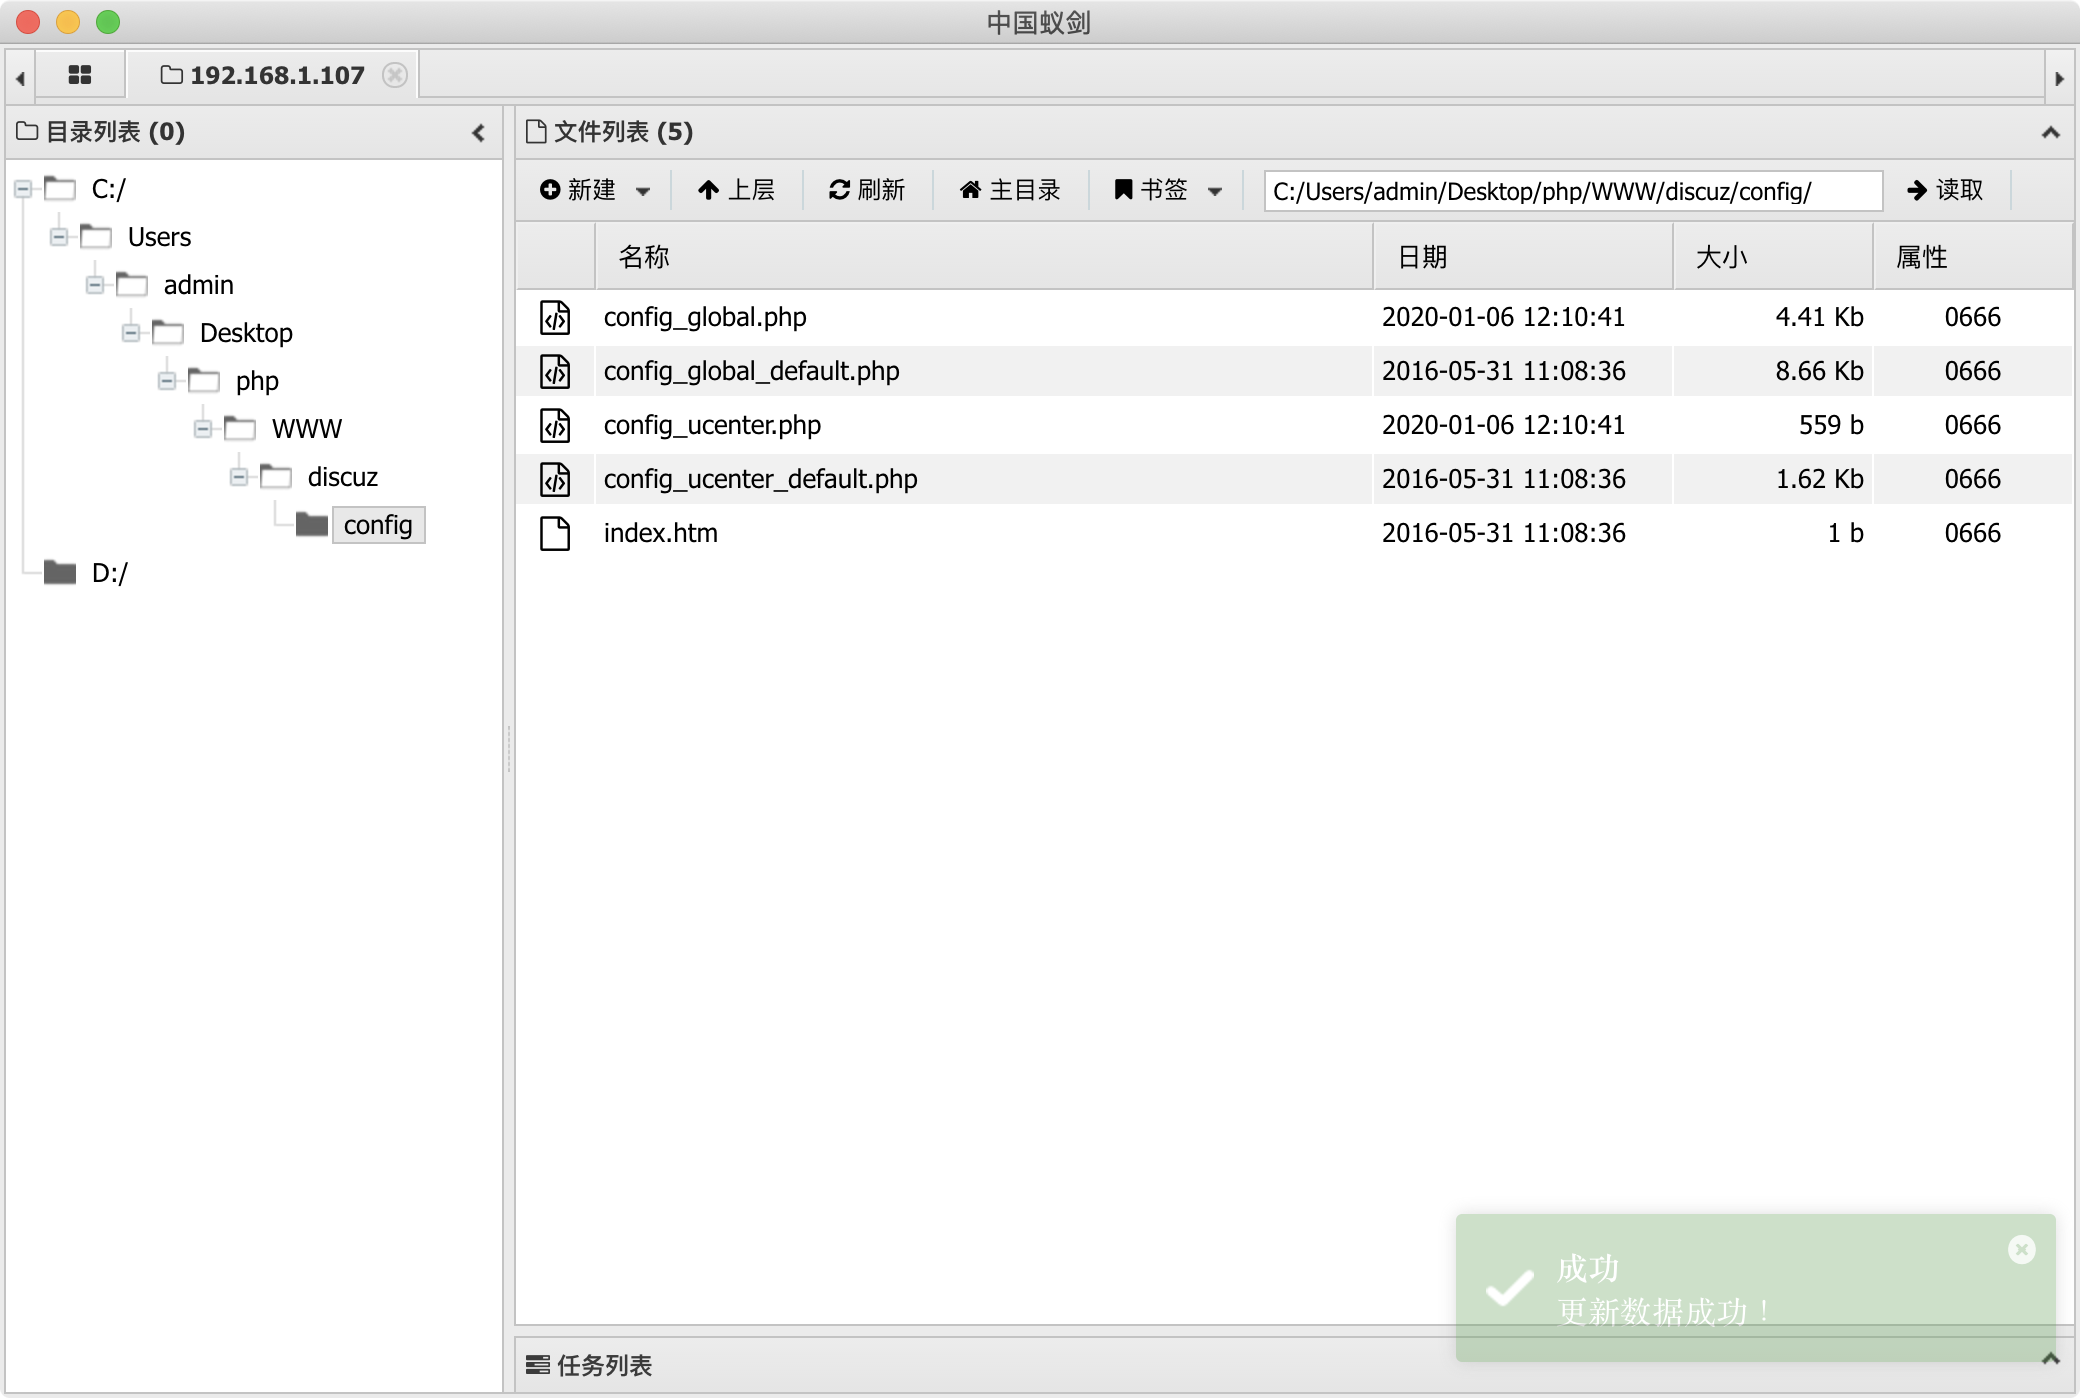Select the C:/ drive in tree

[x=109, y=188]
